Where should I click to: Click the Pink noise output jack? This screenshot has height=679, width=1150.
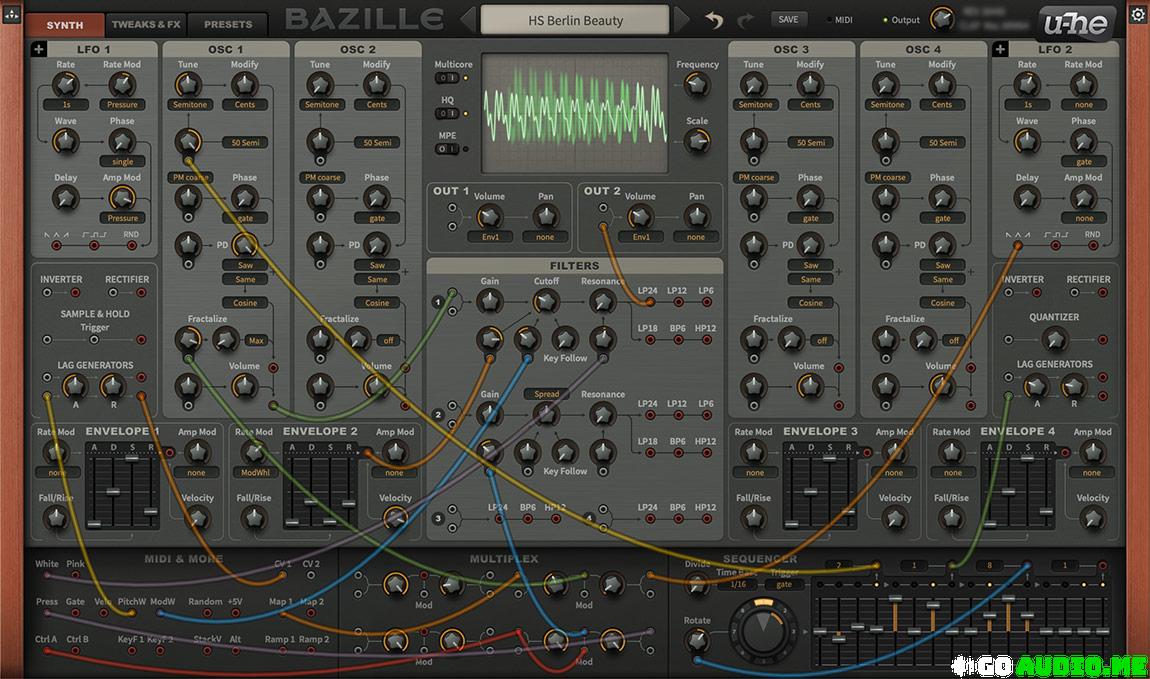76,576
